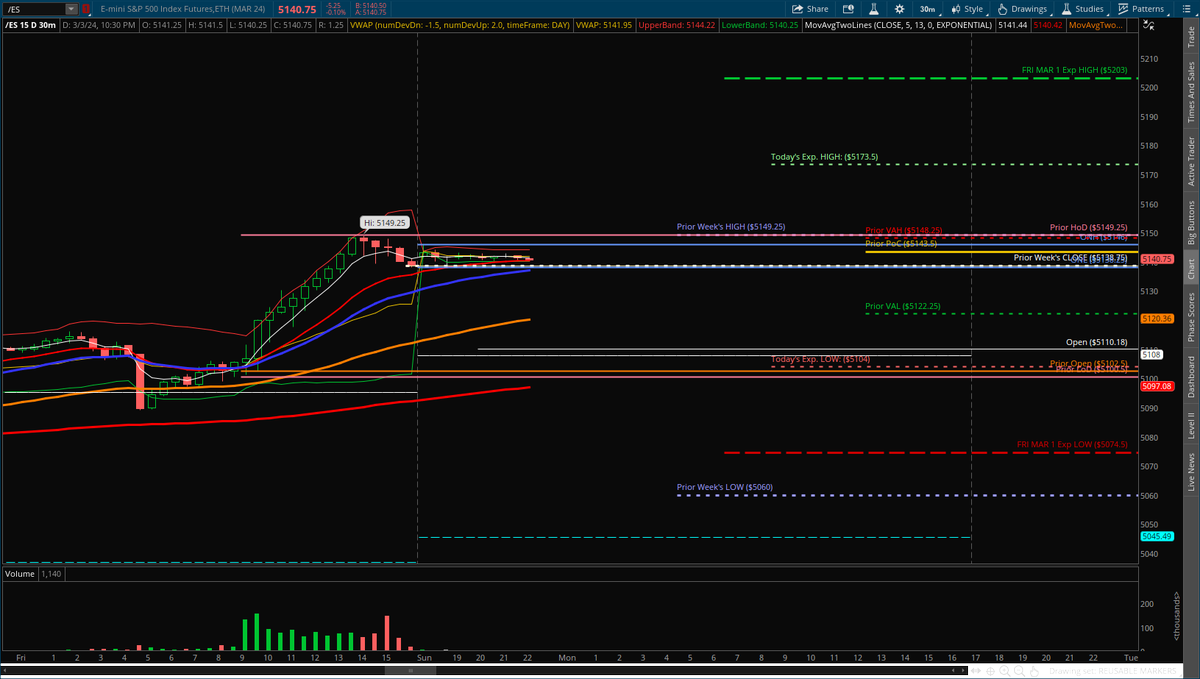Open the chart clock/news icon next to Share
Viewport: 1200px width, 679px height.
(x=848, y=9)
